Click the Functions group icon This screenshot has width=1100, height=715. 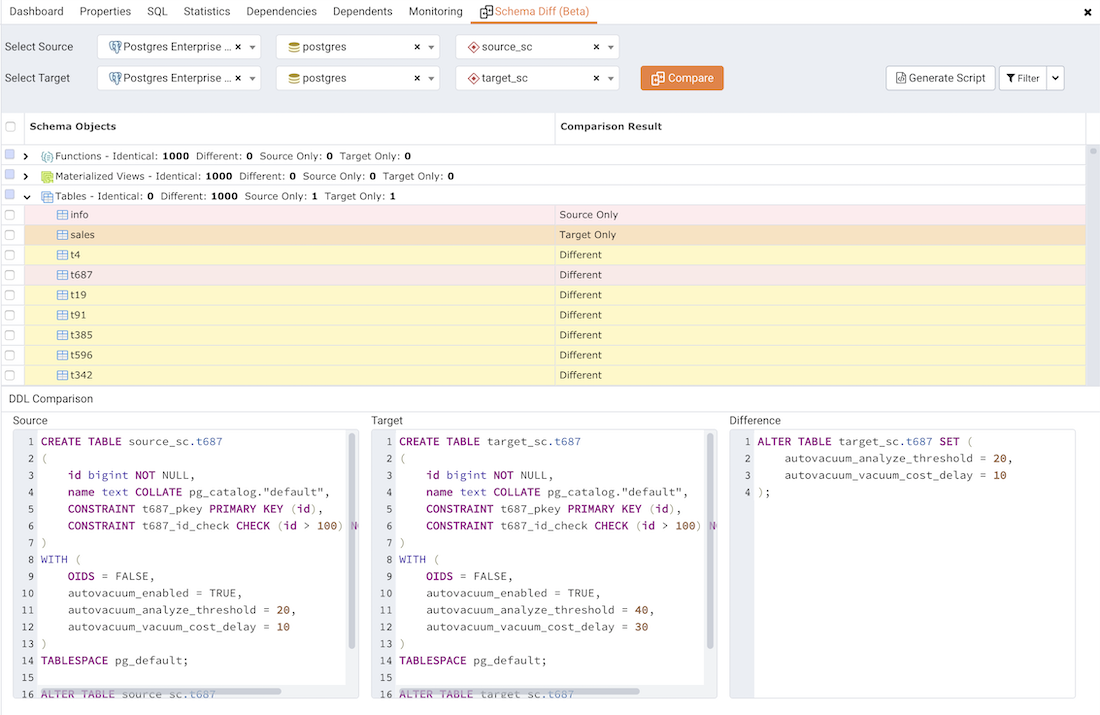coord(47,156)
